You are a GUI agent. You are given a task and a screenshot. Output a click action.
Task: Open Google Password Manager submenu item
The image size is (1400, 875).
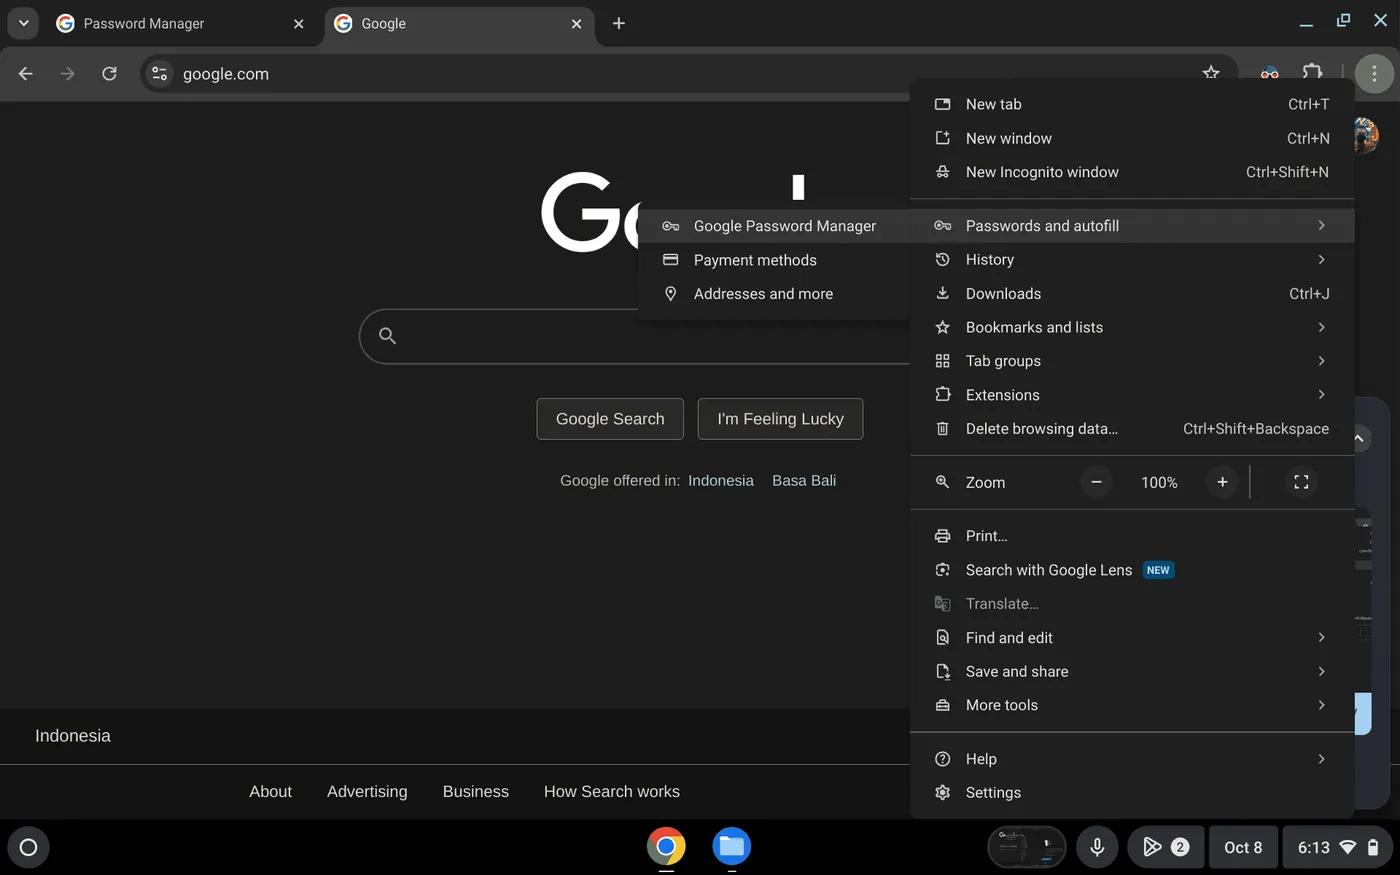click(x=774, y=226)
